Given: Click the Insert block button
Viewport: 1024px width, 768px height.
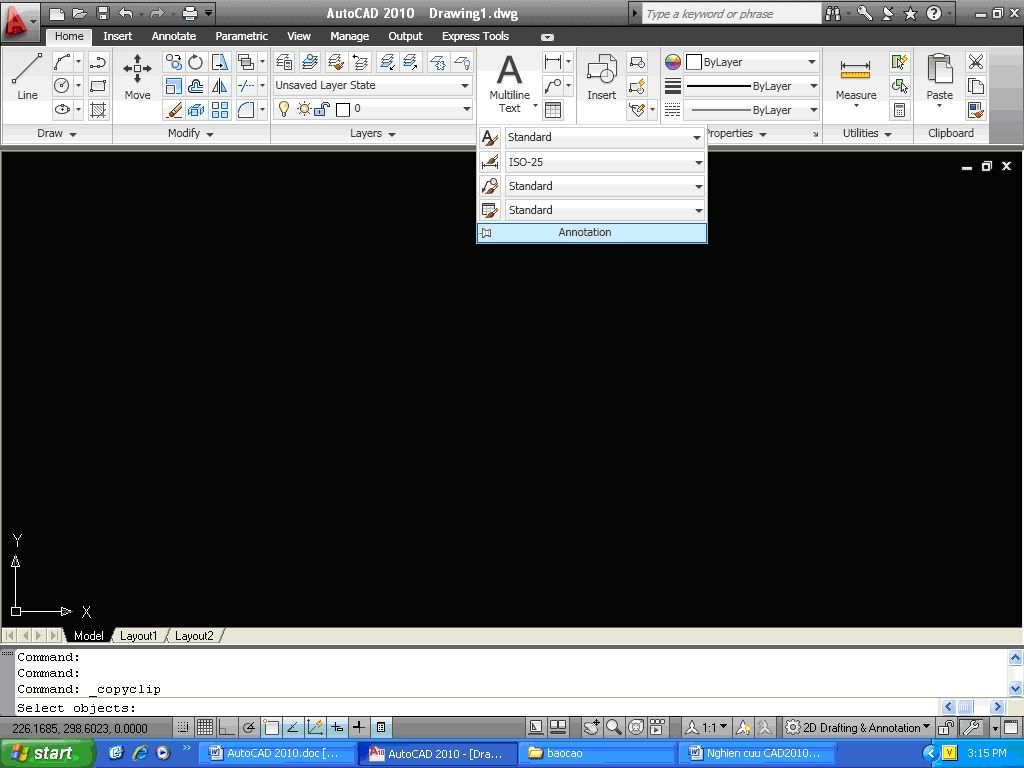Looking at the screenshot, I should click(x=601, y=78).
